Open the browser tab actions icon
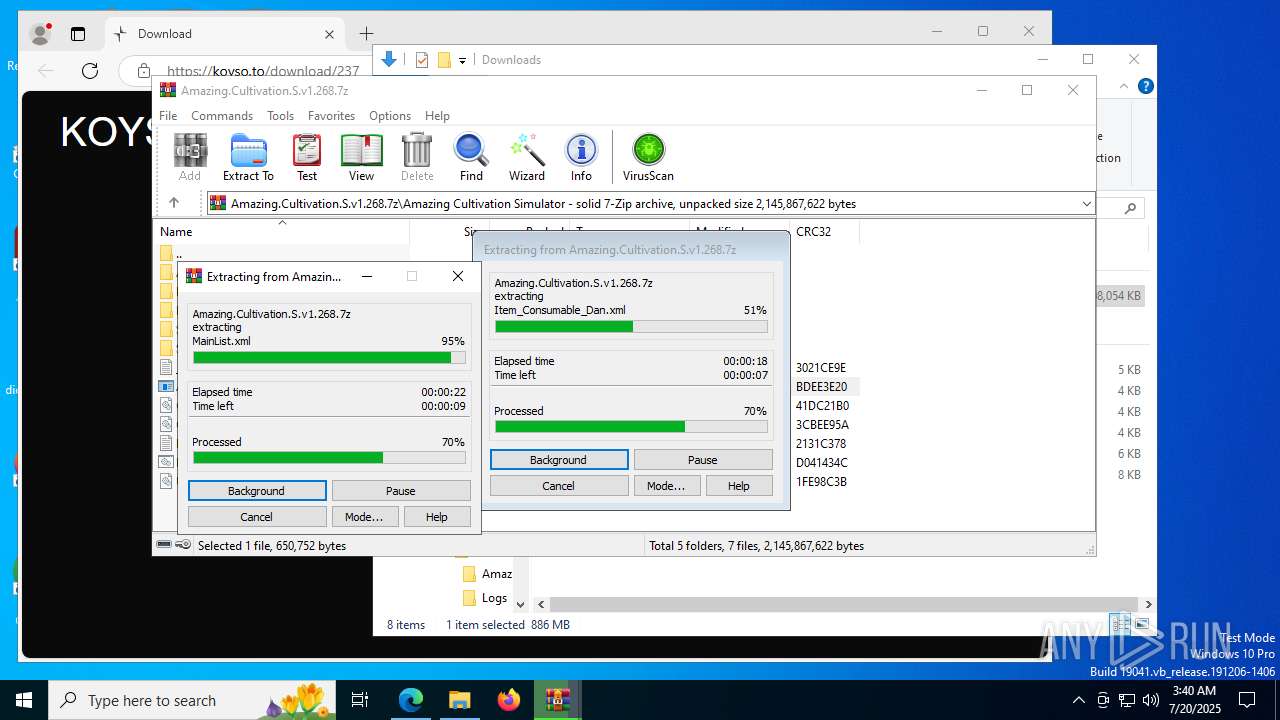1280x720 pixels. [78, 34]
